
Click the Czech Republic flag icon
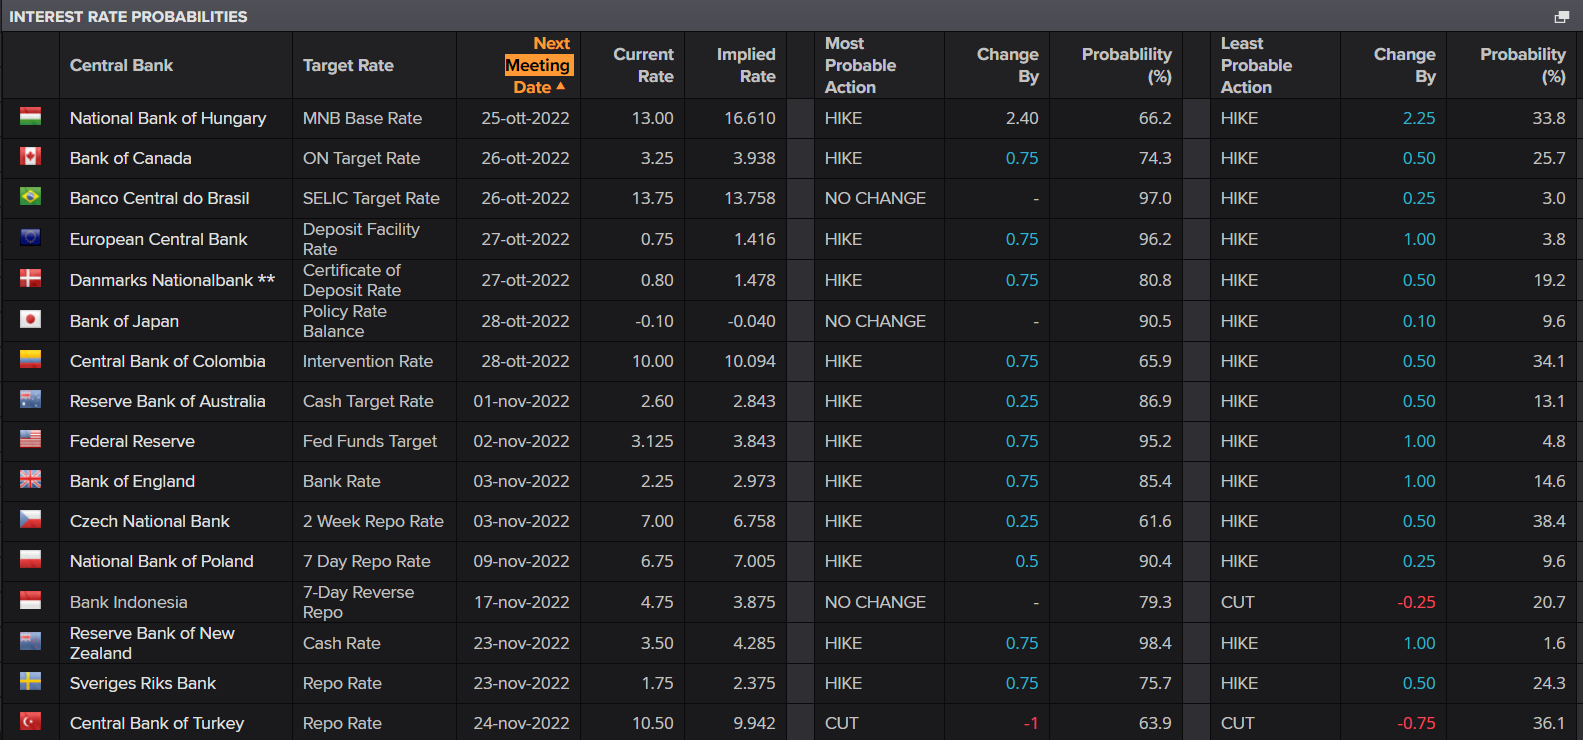[31, 520]
